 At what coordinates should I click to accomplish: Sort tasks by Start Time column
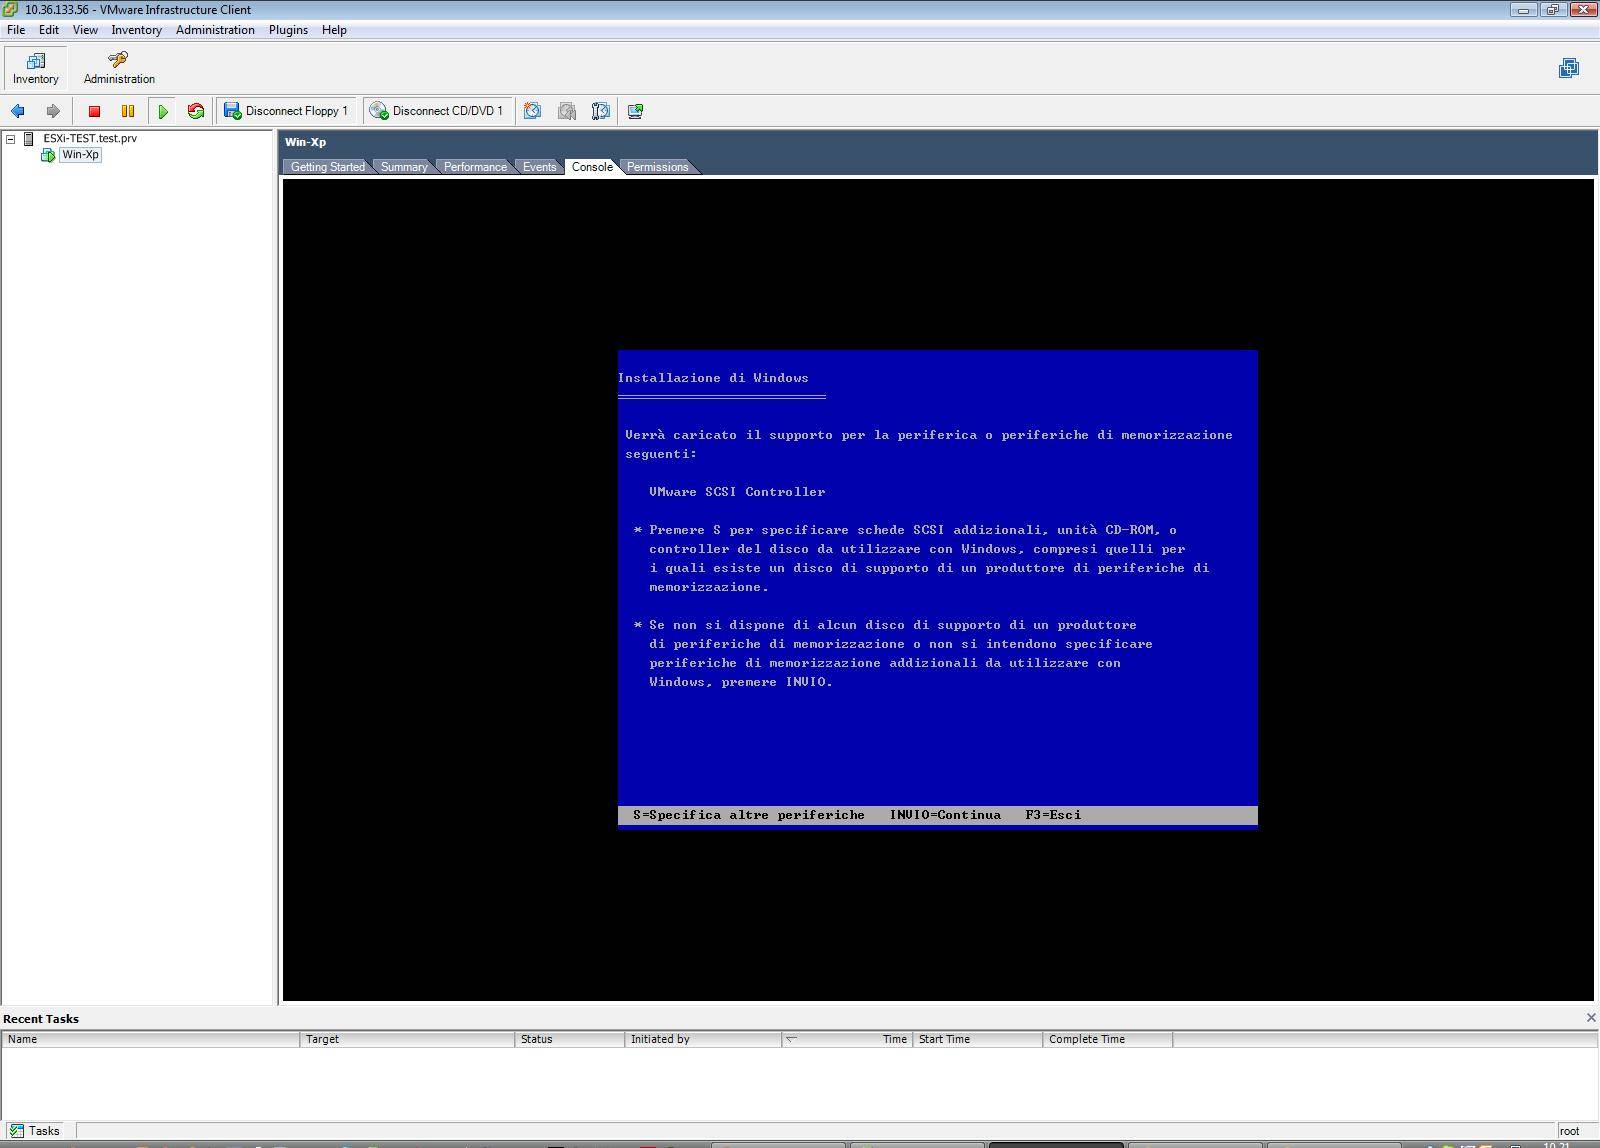coord(977,1039)
